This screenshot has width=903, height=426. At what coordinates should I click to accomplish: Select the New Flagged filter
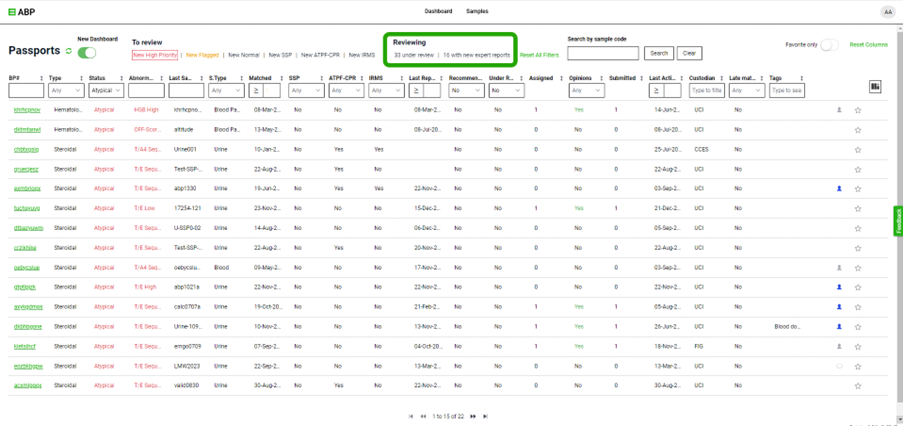(x=202, y=55)
